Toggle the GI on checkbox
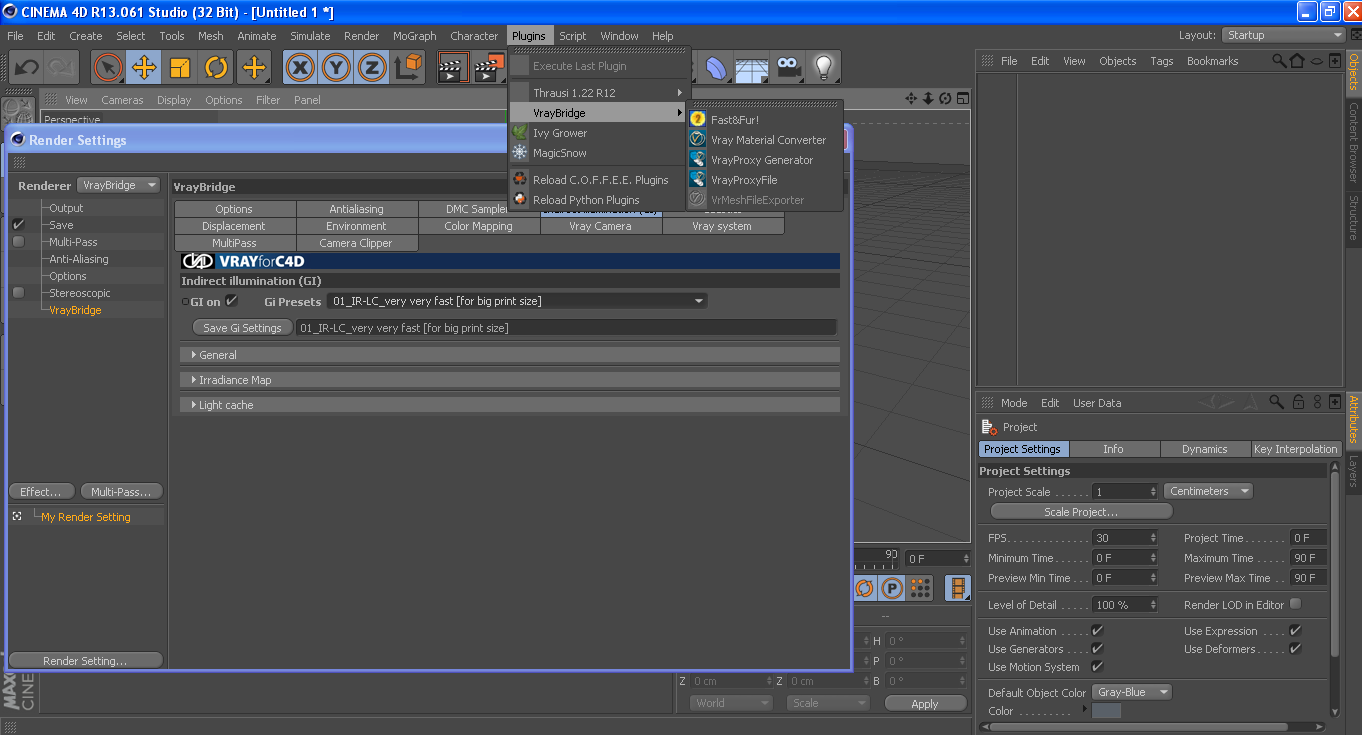The width and height of the screenshot is (1362, 735). tap(232, 301)
